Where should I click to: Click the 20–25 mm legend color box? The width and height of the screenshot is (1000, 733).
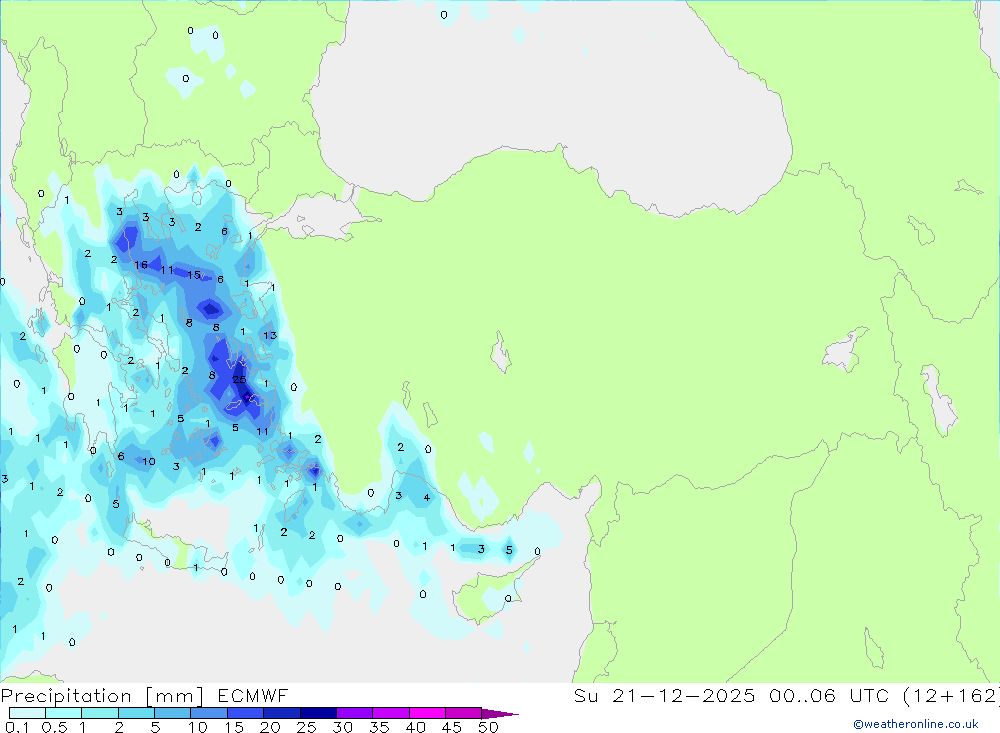tap(281, 713)
